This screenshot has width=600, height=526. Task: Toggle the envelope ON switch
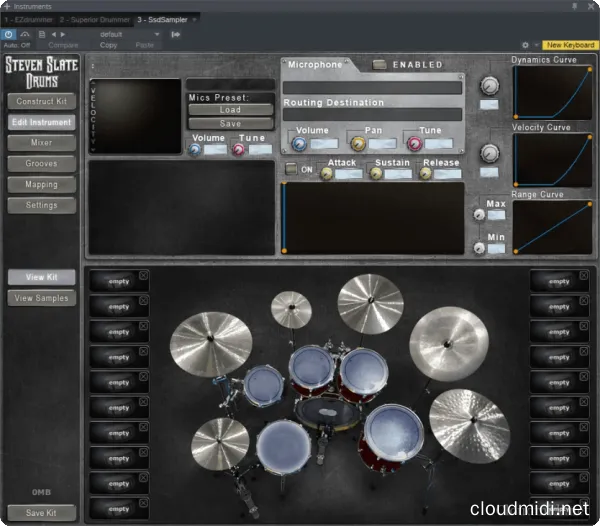coord(291,169)
